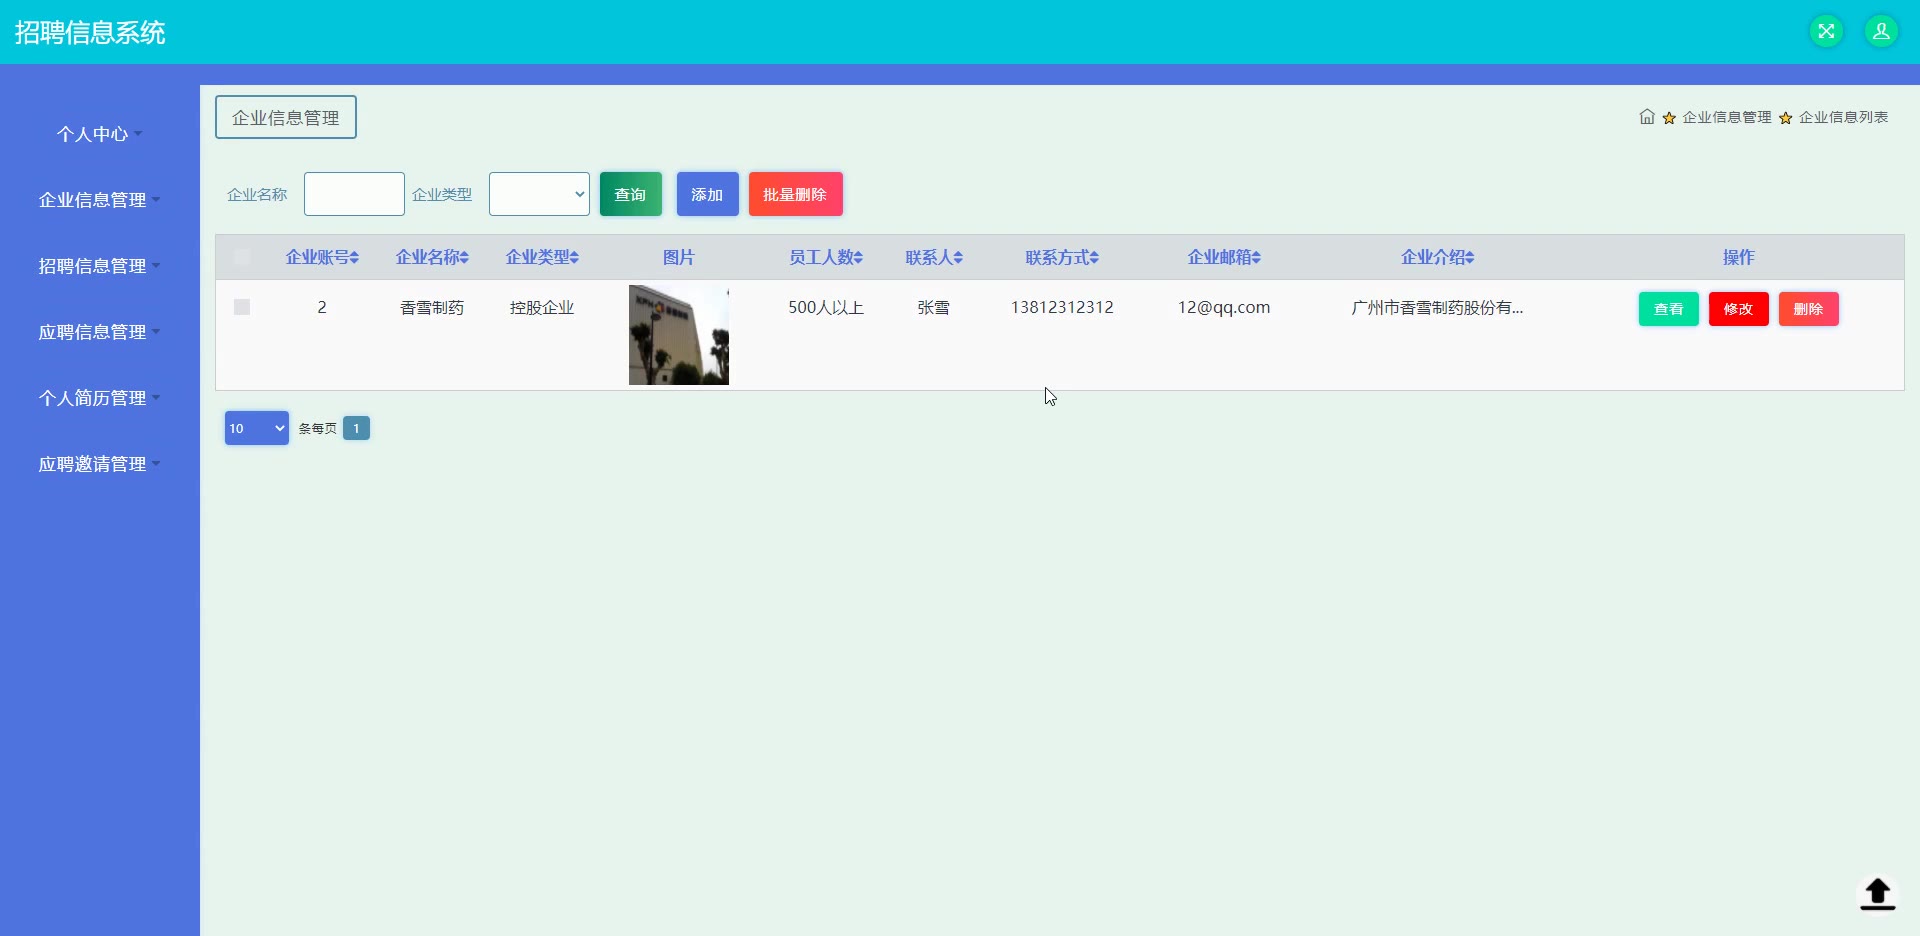This screenshot has width=1920, height=936.
Task: Click the 招聘信息系统 site title
Action: click(x=90, y=32)
